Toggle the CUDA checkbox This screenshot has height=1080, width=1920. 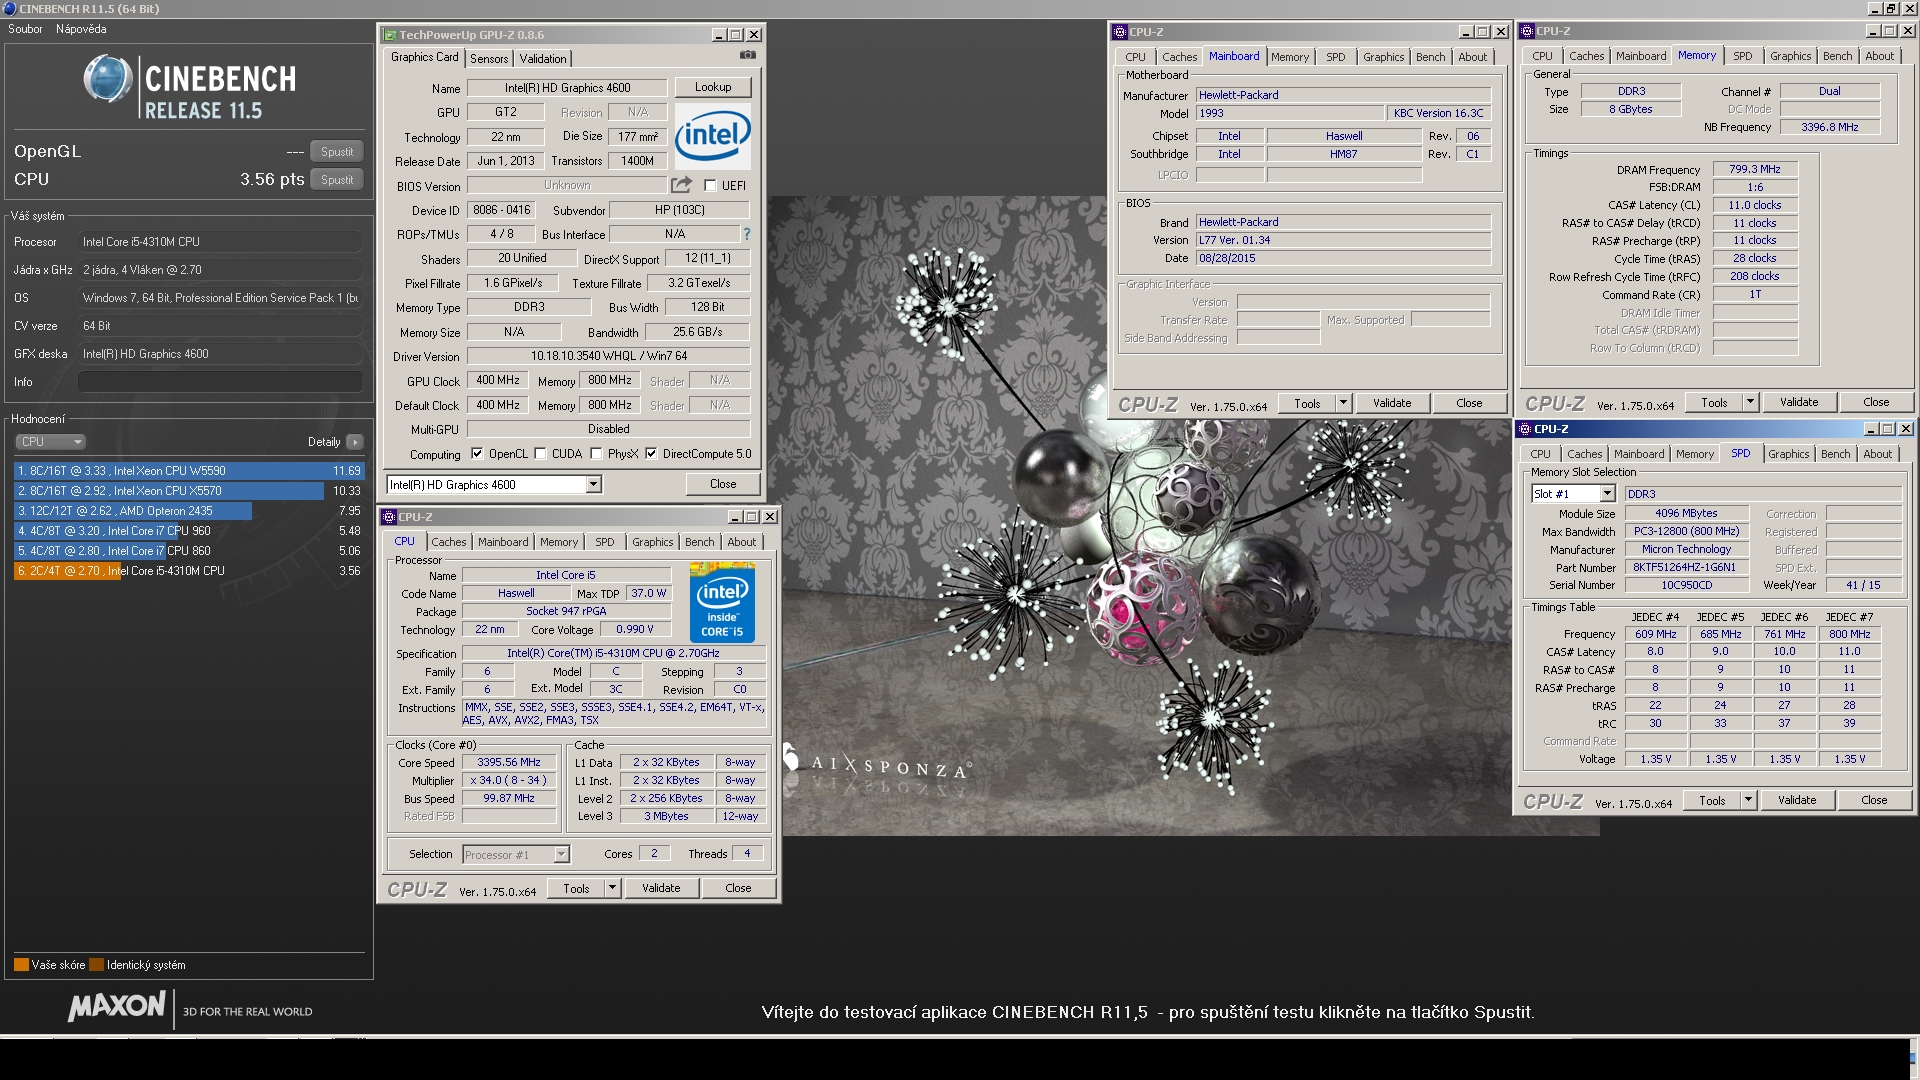click(x=541, y=454)
